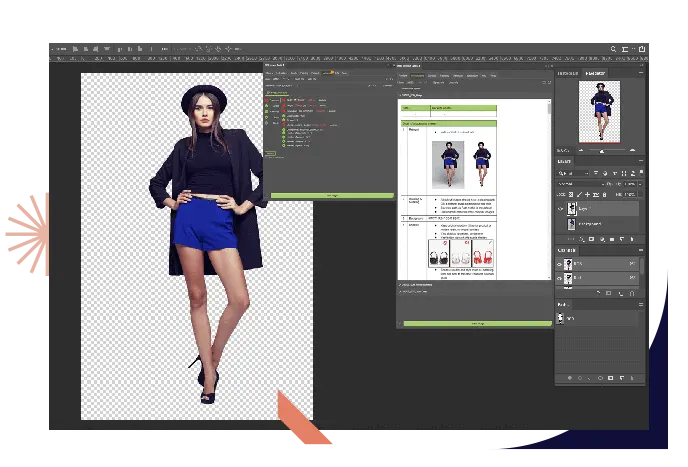Select the Paths panel tab
The image size is (688, 467).
pyautogui.click(x=562, y=305)
